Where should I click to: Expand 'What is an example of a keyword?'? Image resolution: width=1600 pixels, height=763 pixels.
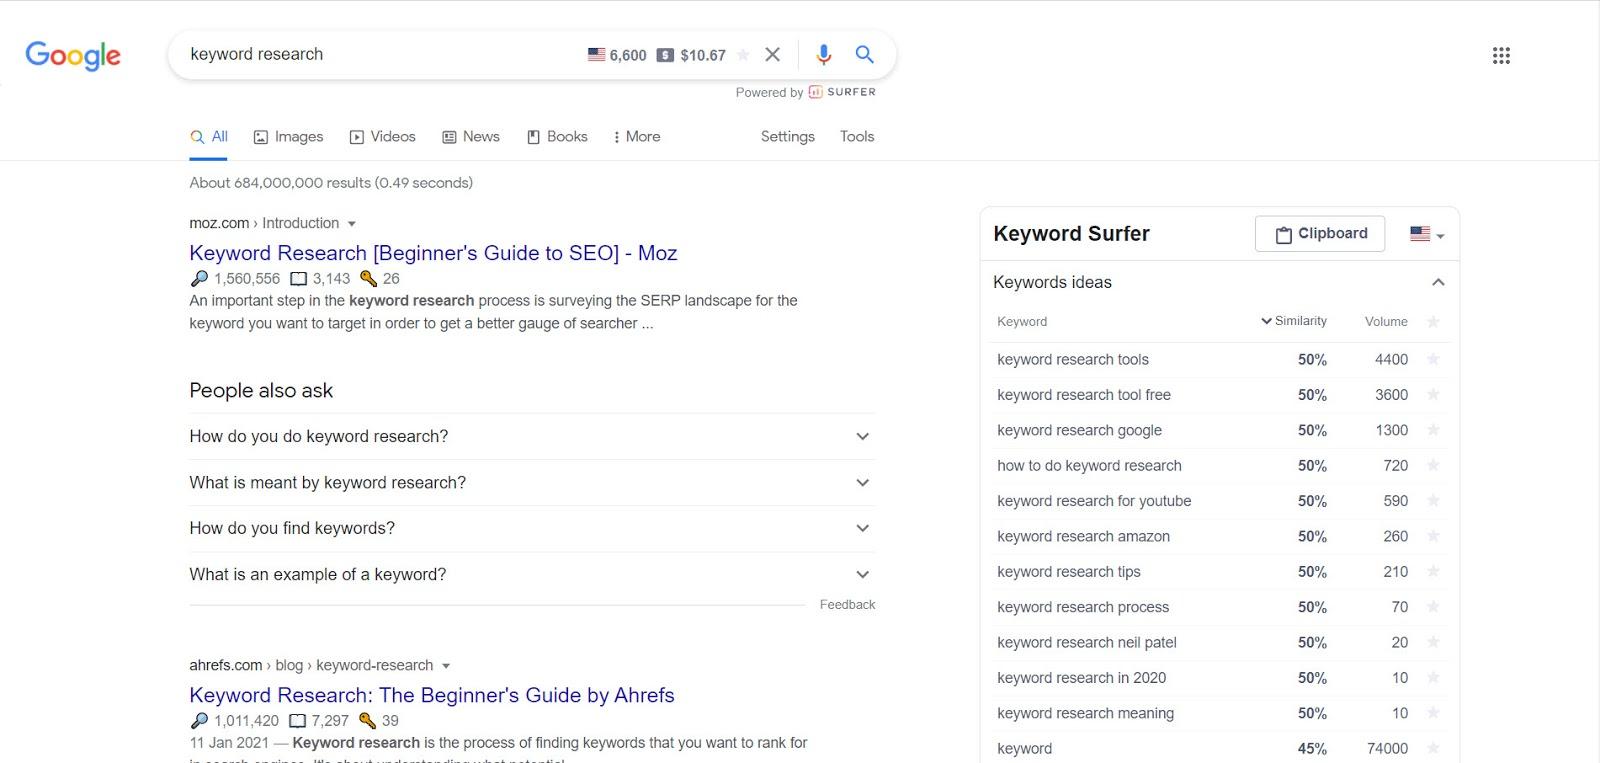coord(862,574)
